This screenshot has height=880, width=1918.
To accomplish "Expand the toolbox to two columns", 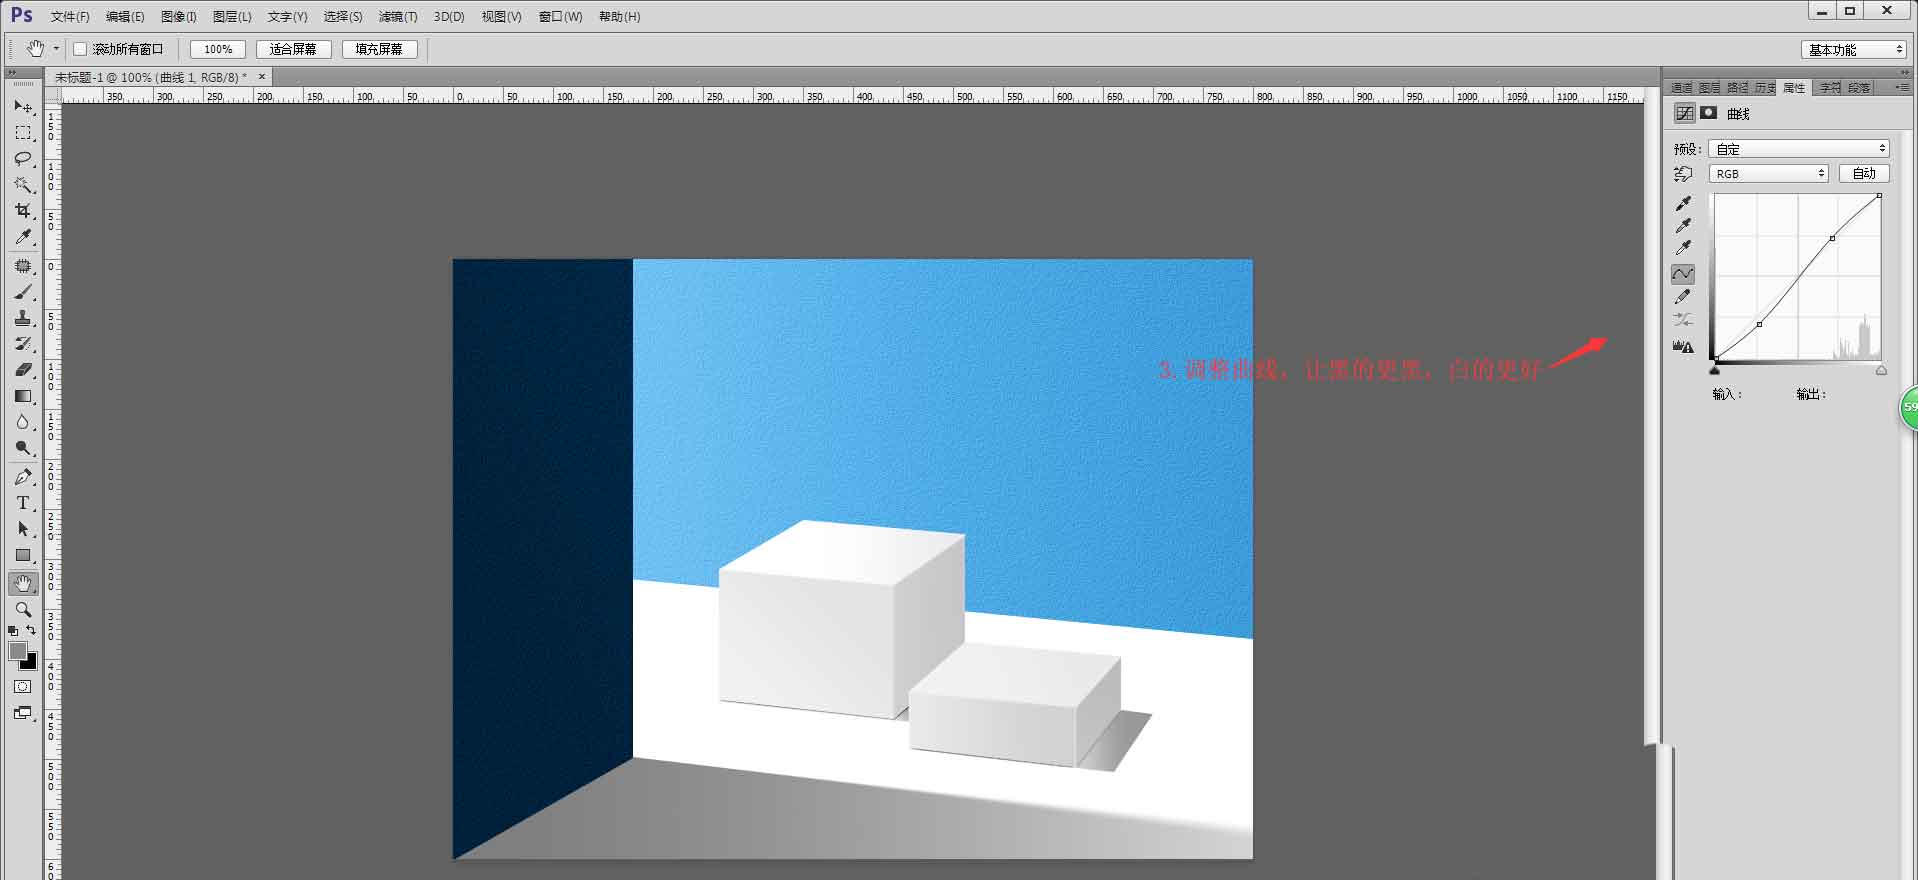I will (x=12, y=73).
